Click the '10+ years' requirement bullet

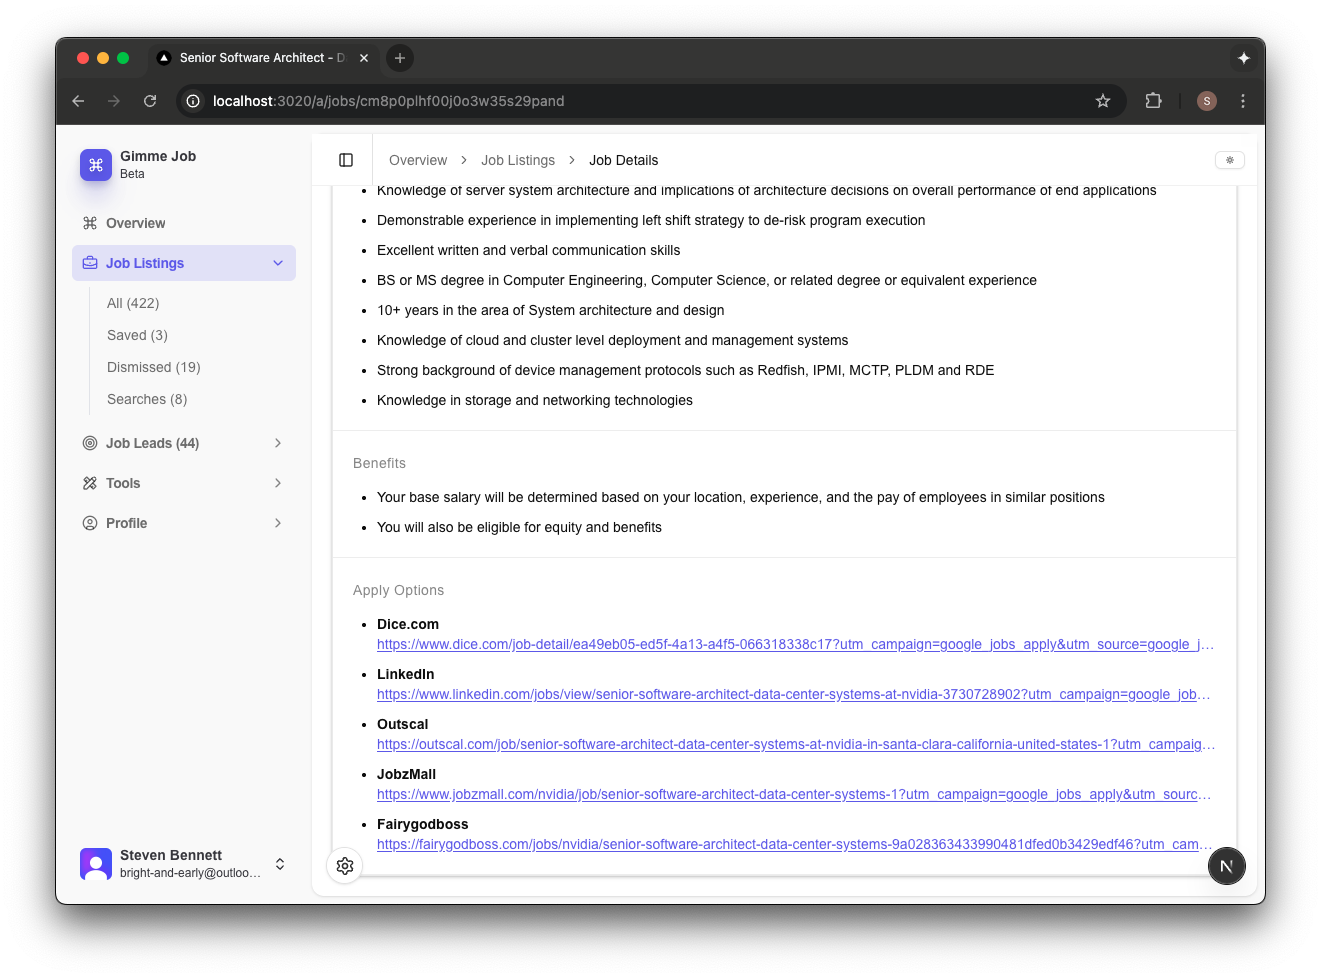(550, 310)
